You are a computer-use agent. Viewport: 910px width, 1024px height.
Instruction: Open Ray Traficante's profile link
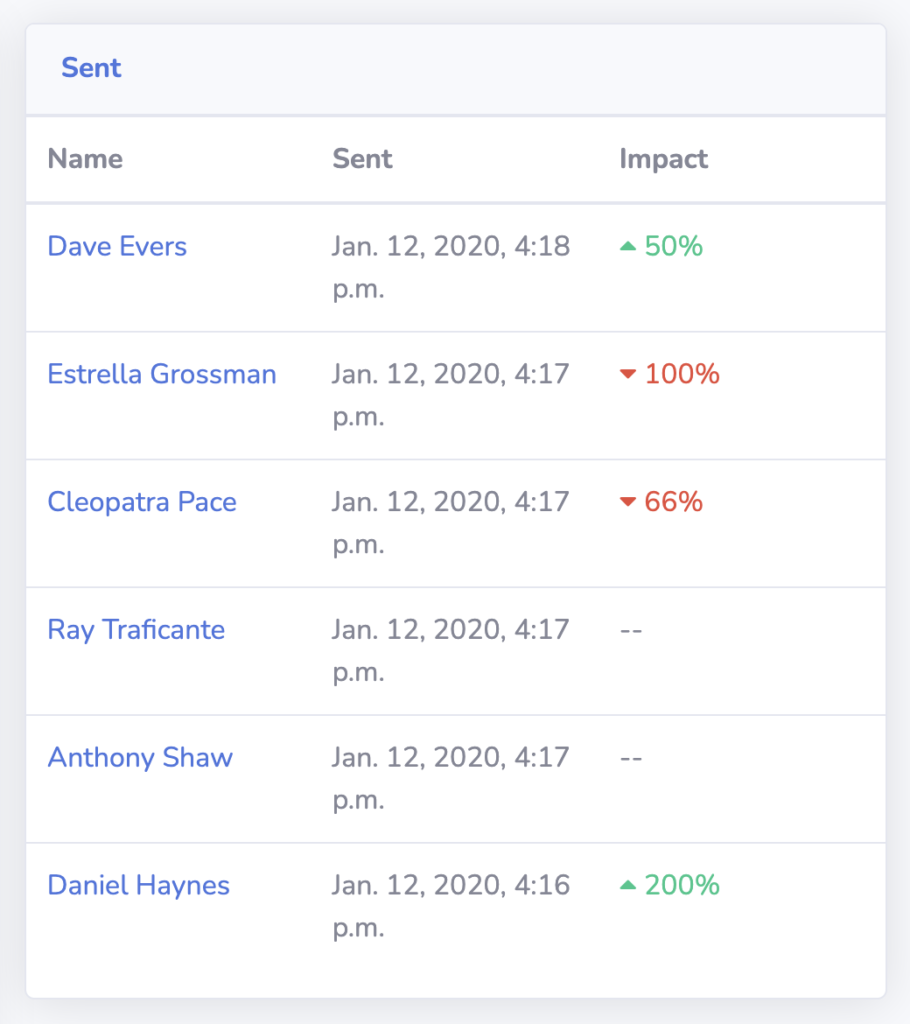pos(136,630)
